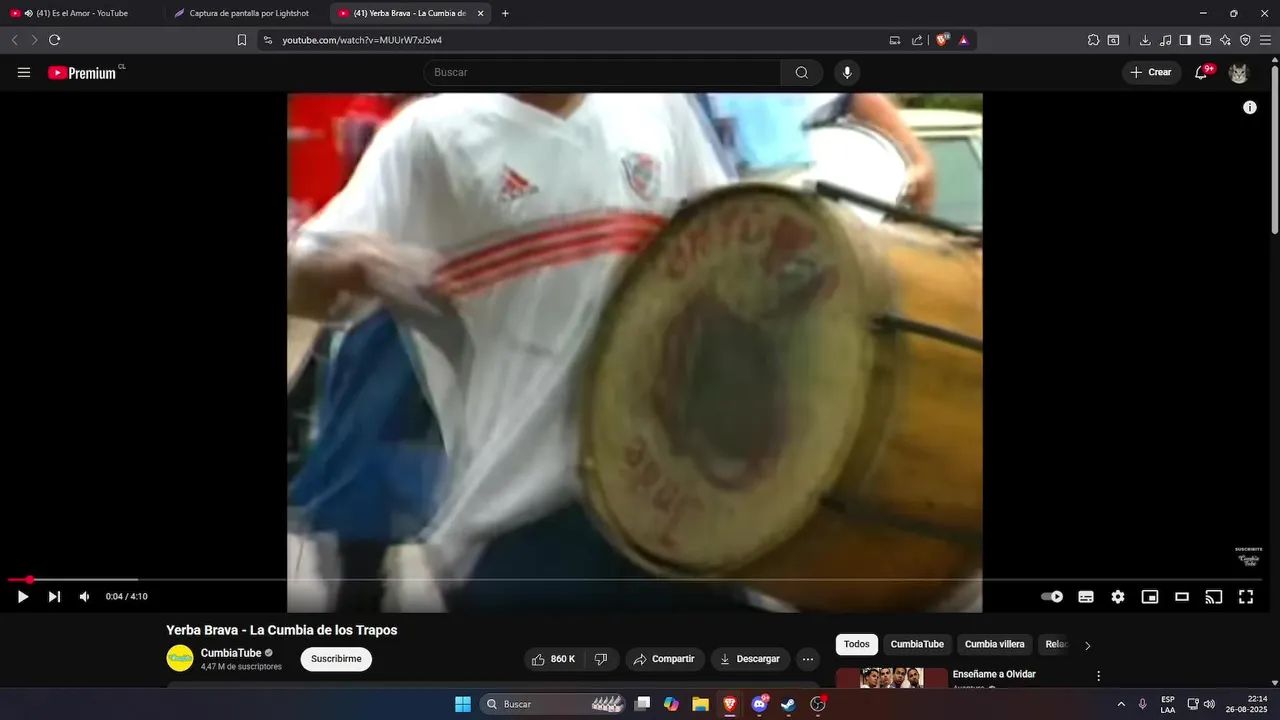Open Leo AI sparkle icon
Image resolution: width=1280 pixels, height=720 pixels.
pos(1225,40)
